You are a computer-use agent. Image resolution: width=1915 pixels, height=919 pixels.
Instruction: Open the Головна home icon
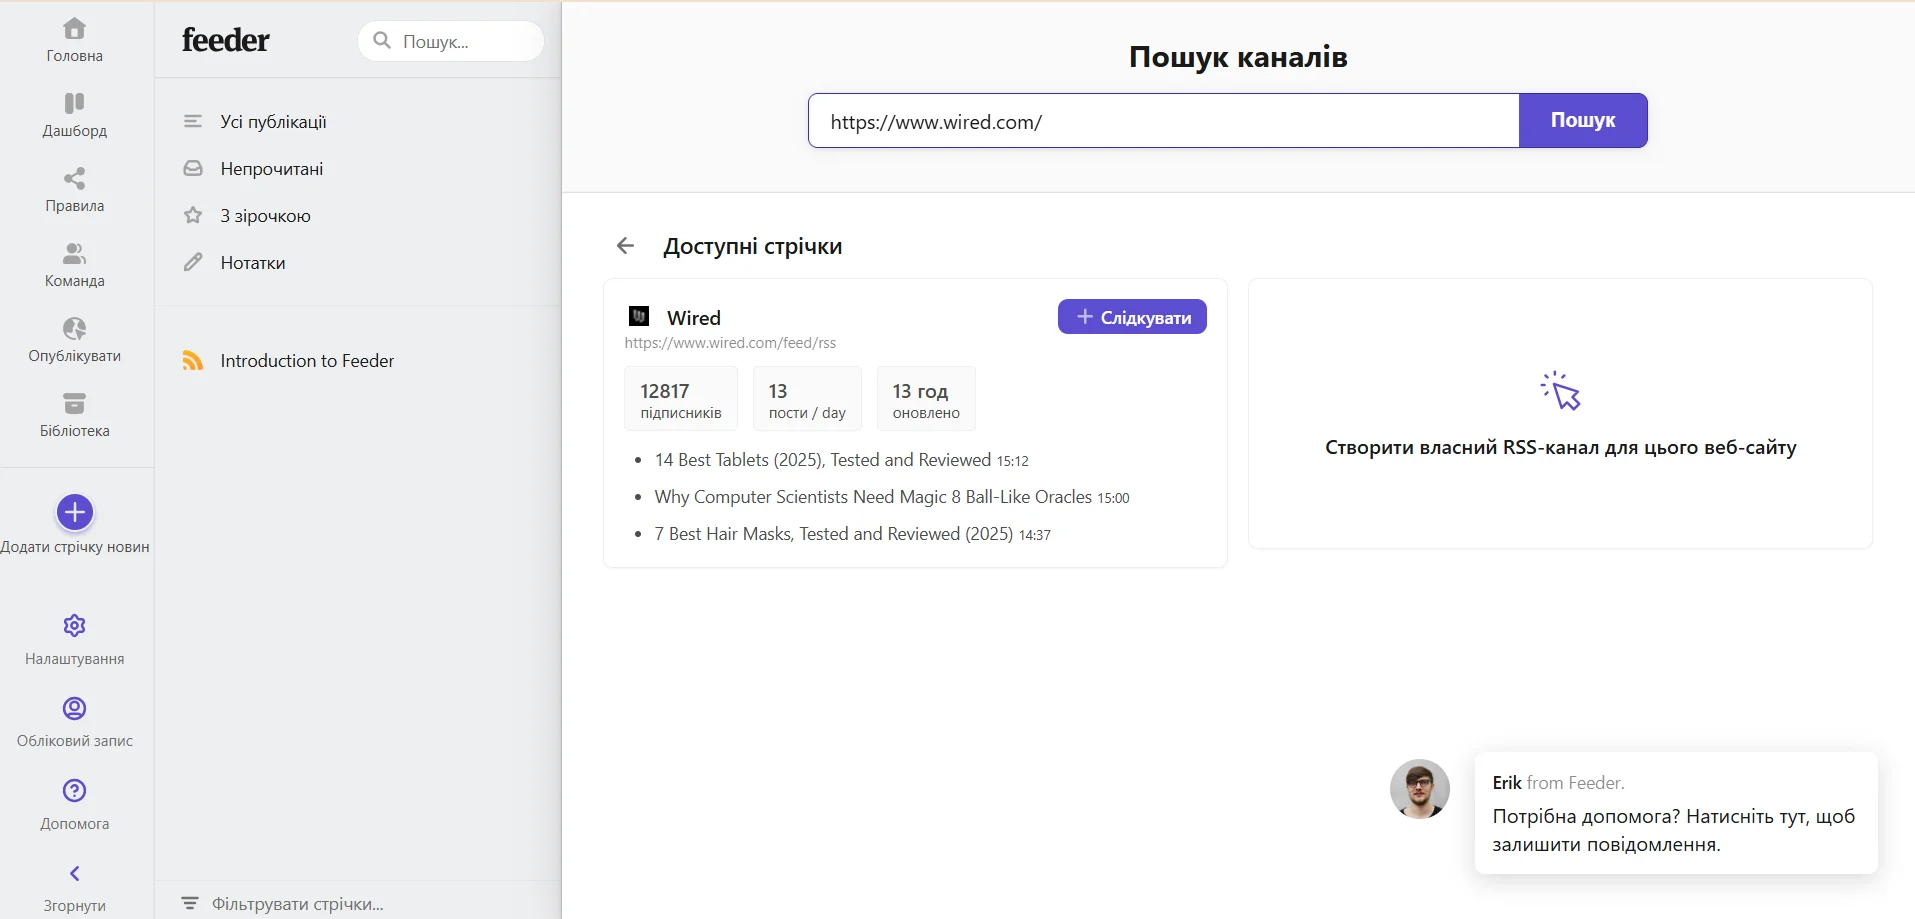[75, 28]
